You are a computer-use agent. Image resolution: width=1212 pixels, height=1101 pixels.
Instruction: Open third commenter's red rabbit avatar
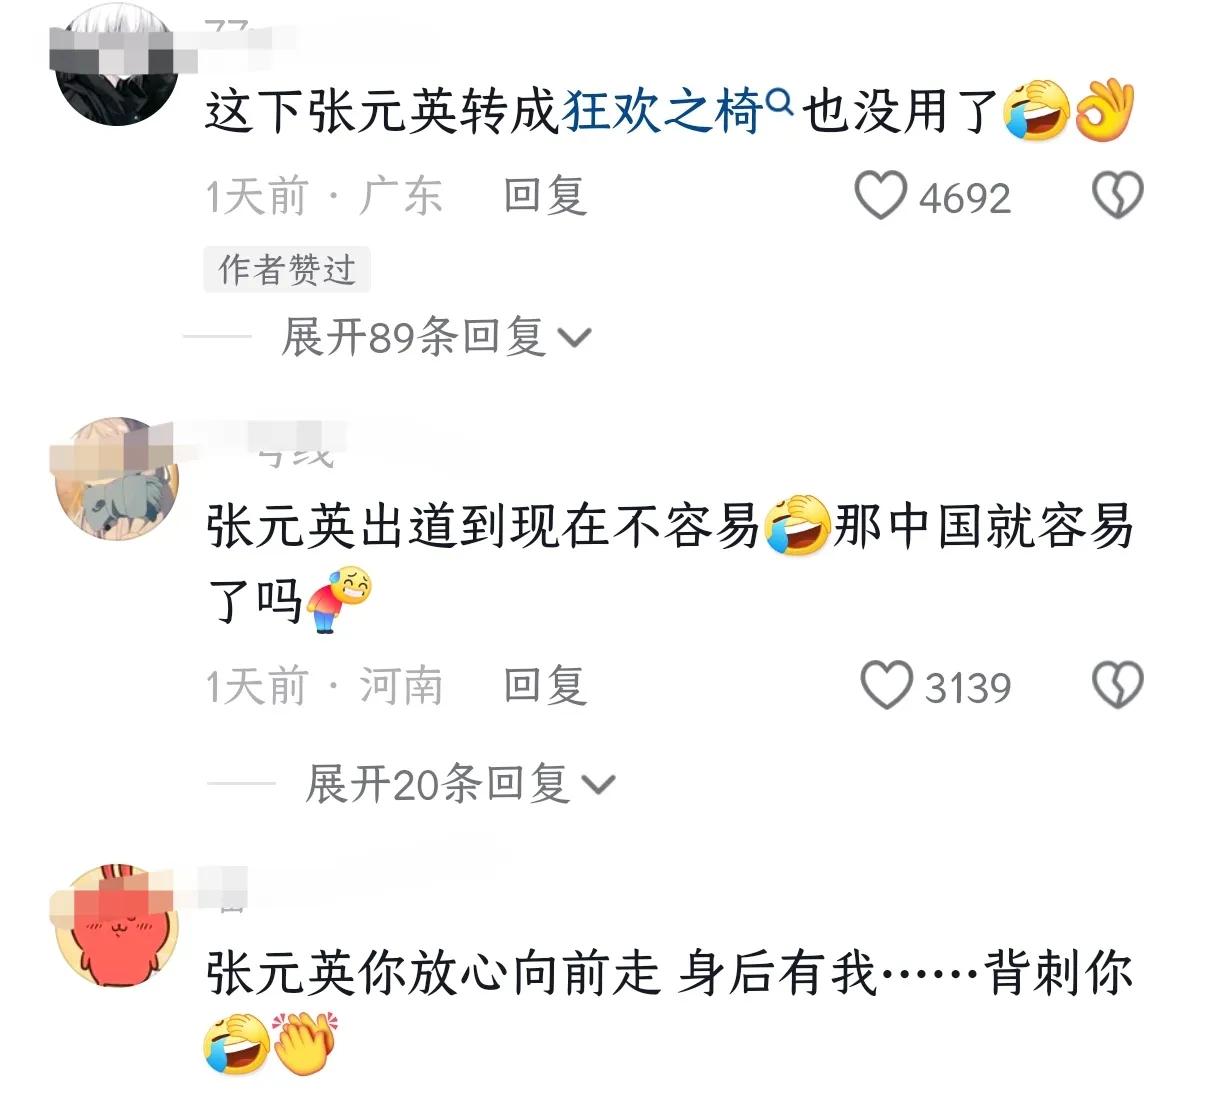pyautogui.click(x=116, y=927)
